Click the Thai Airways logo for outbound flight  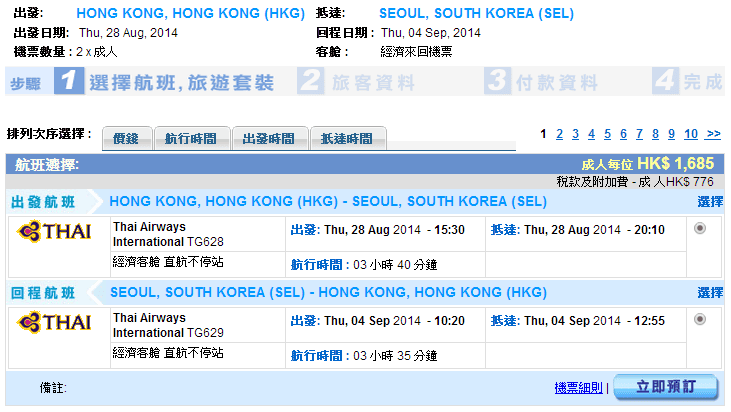click(55, 232)
